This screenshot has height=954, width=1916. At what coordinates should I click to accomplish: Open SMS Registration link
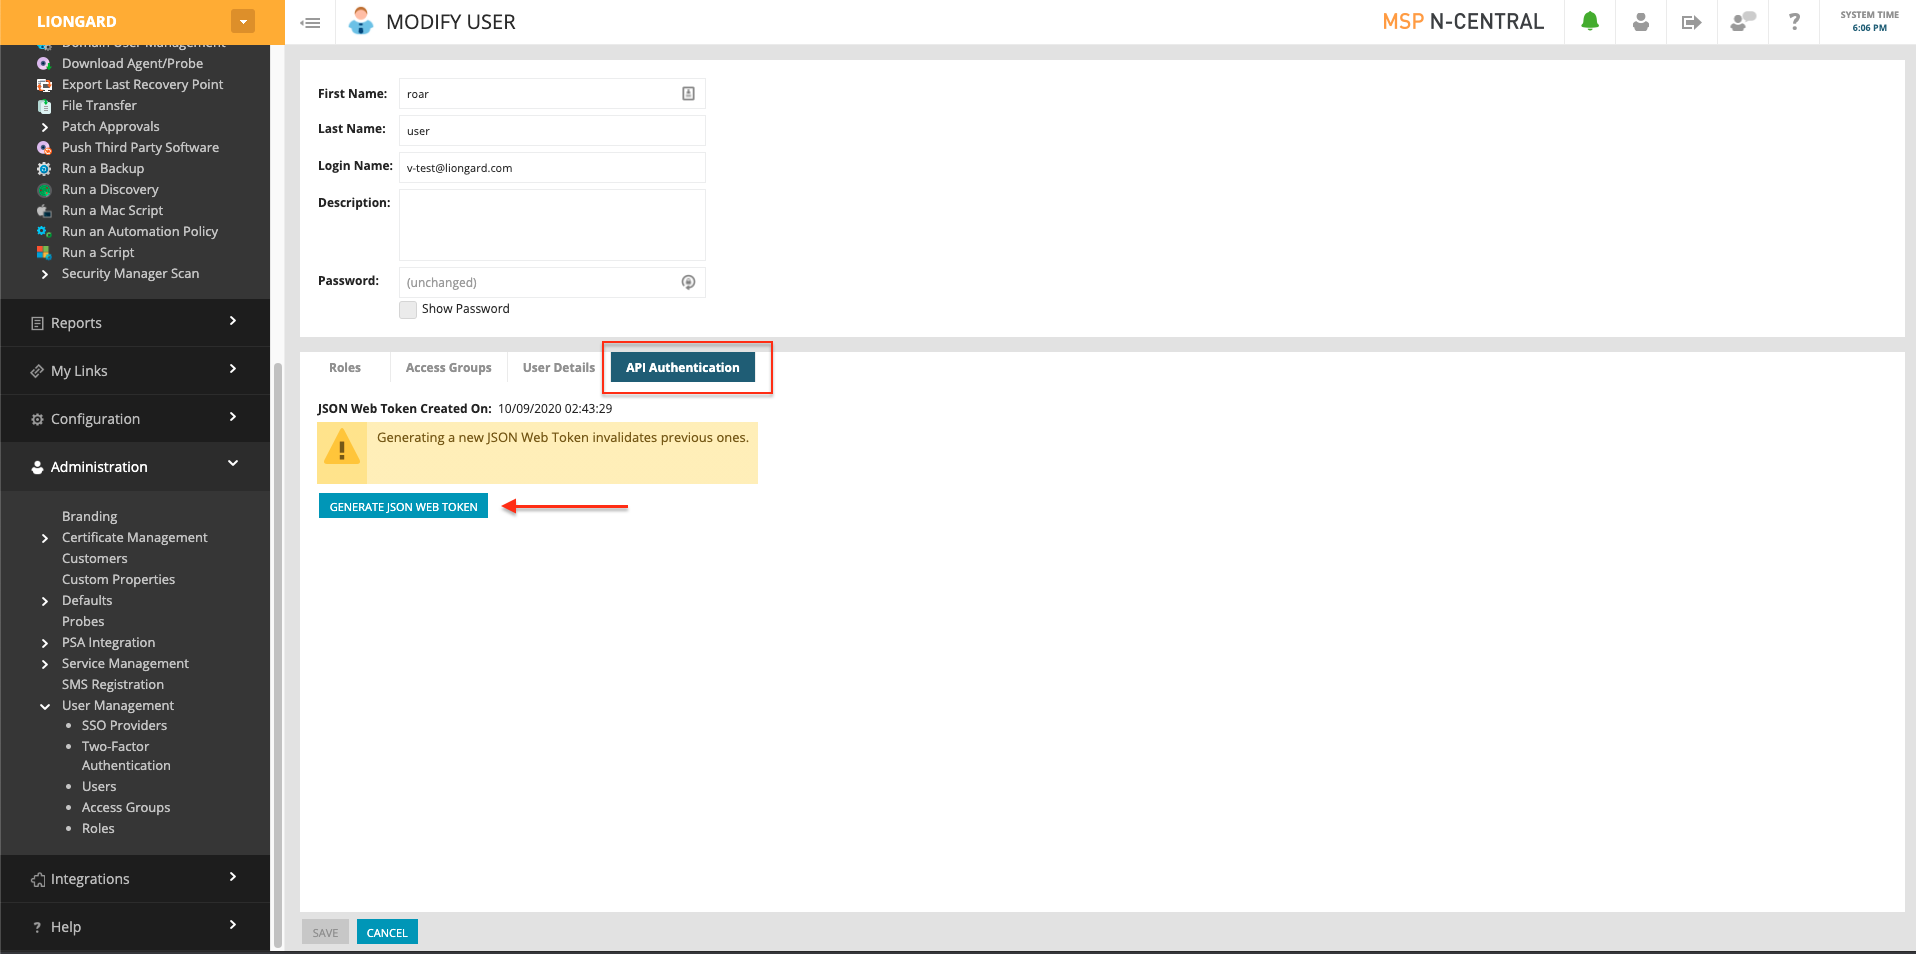click(x=113, y=685)
